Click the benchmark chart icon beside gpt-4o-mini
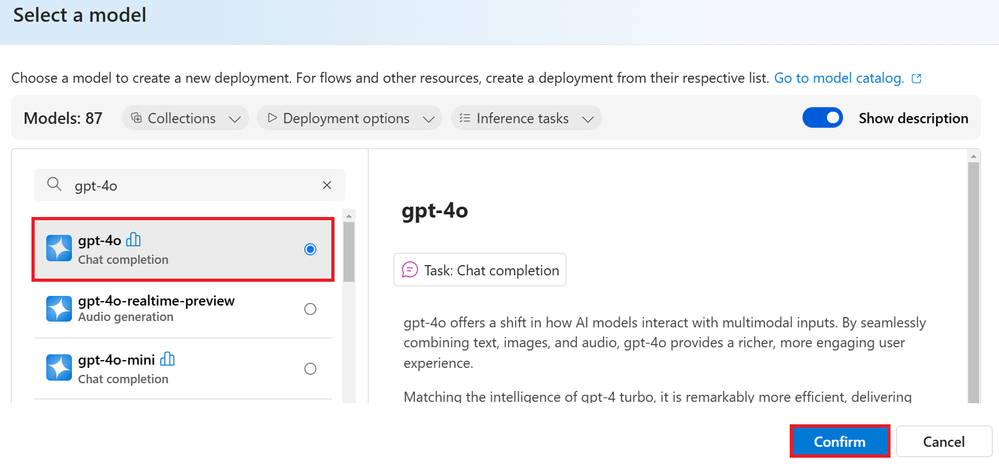This screenshot has height=466, width=999. 168,360
